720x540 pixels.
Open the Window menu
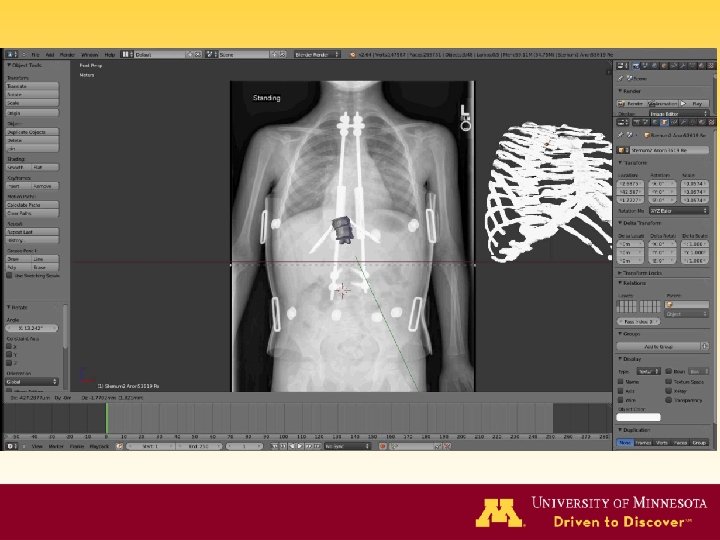(90, 55)
